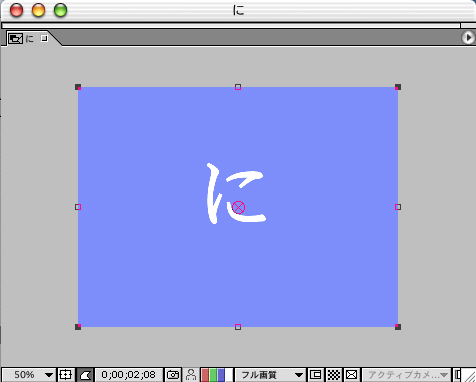
Task: Open the 50% magnification dropdown
Action: [29, 375]
